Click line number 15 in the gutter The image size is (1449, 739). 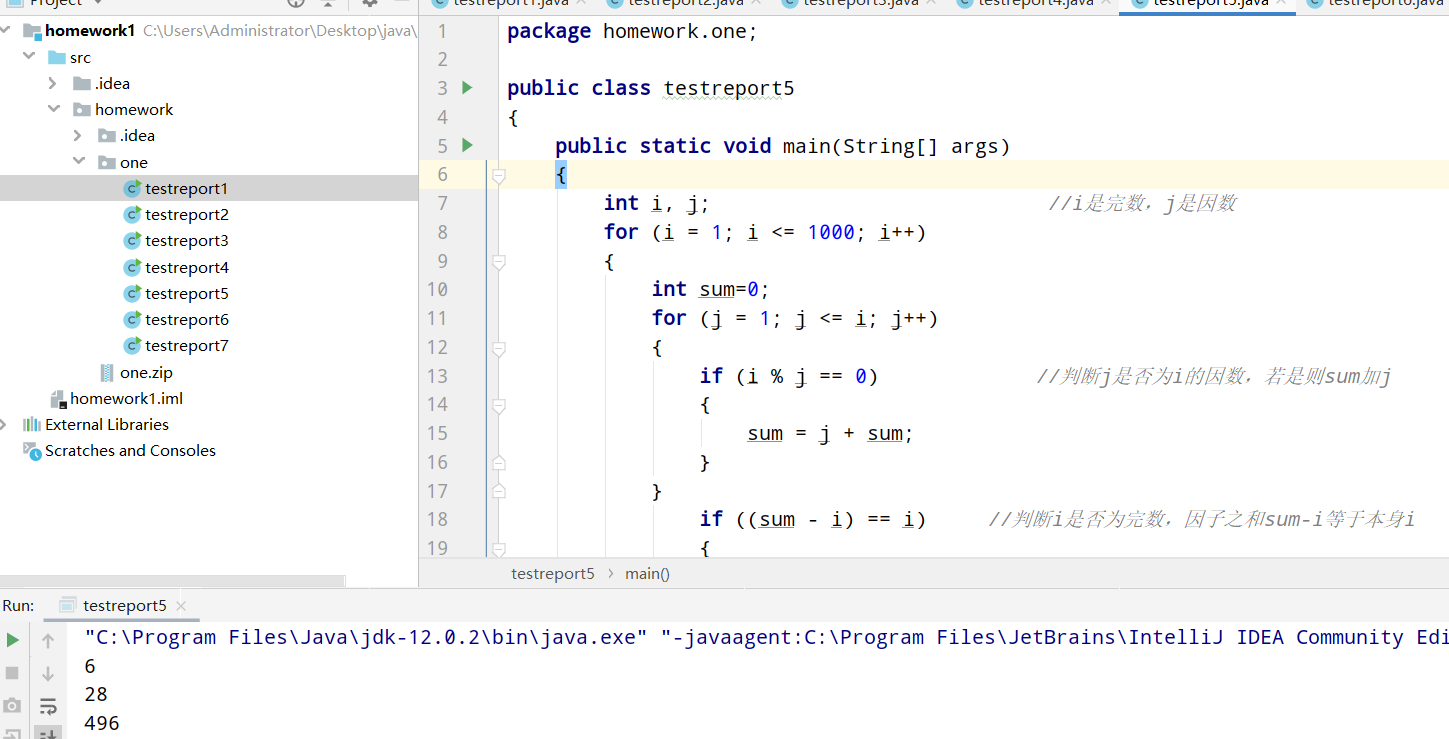(x=437, y=433)
